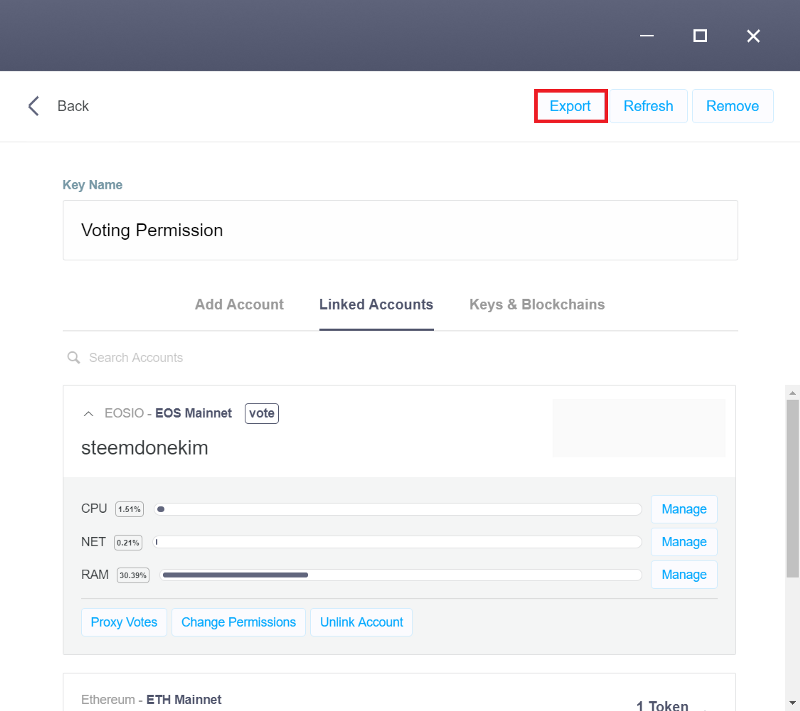This screenshot has width=800, height=711.
Task: Close the application window
Action: [753, 36]
